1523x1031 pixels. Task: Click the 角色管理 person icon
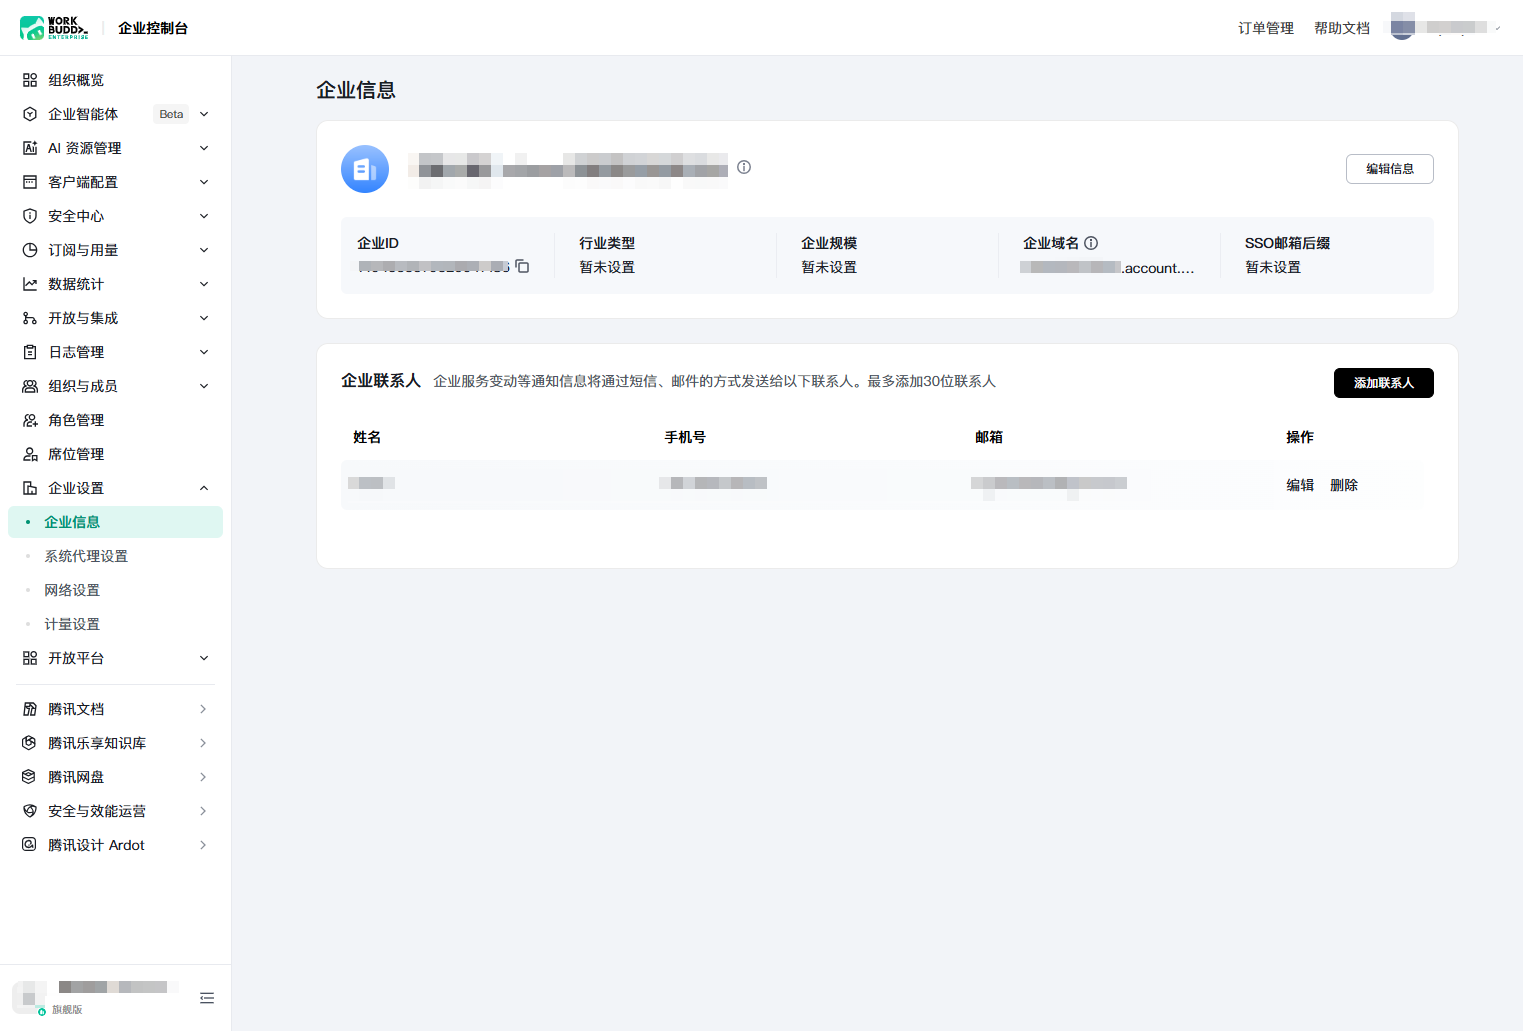click(30, 420)
